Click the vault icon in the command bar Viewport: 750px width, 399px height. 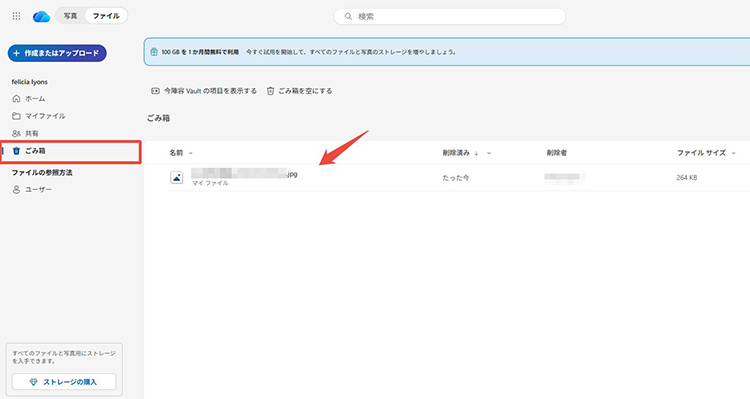(155, 91)
